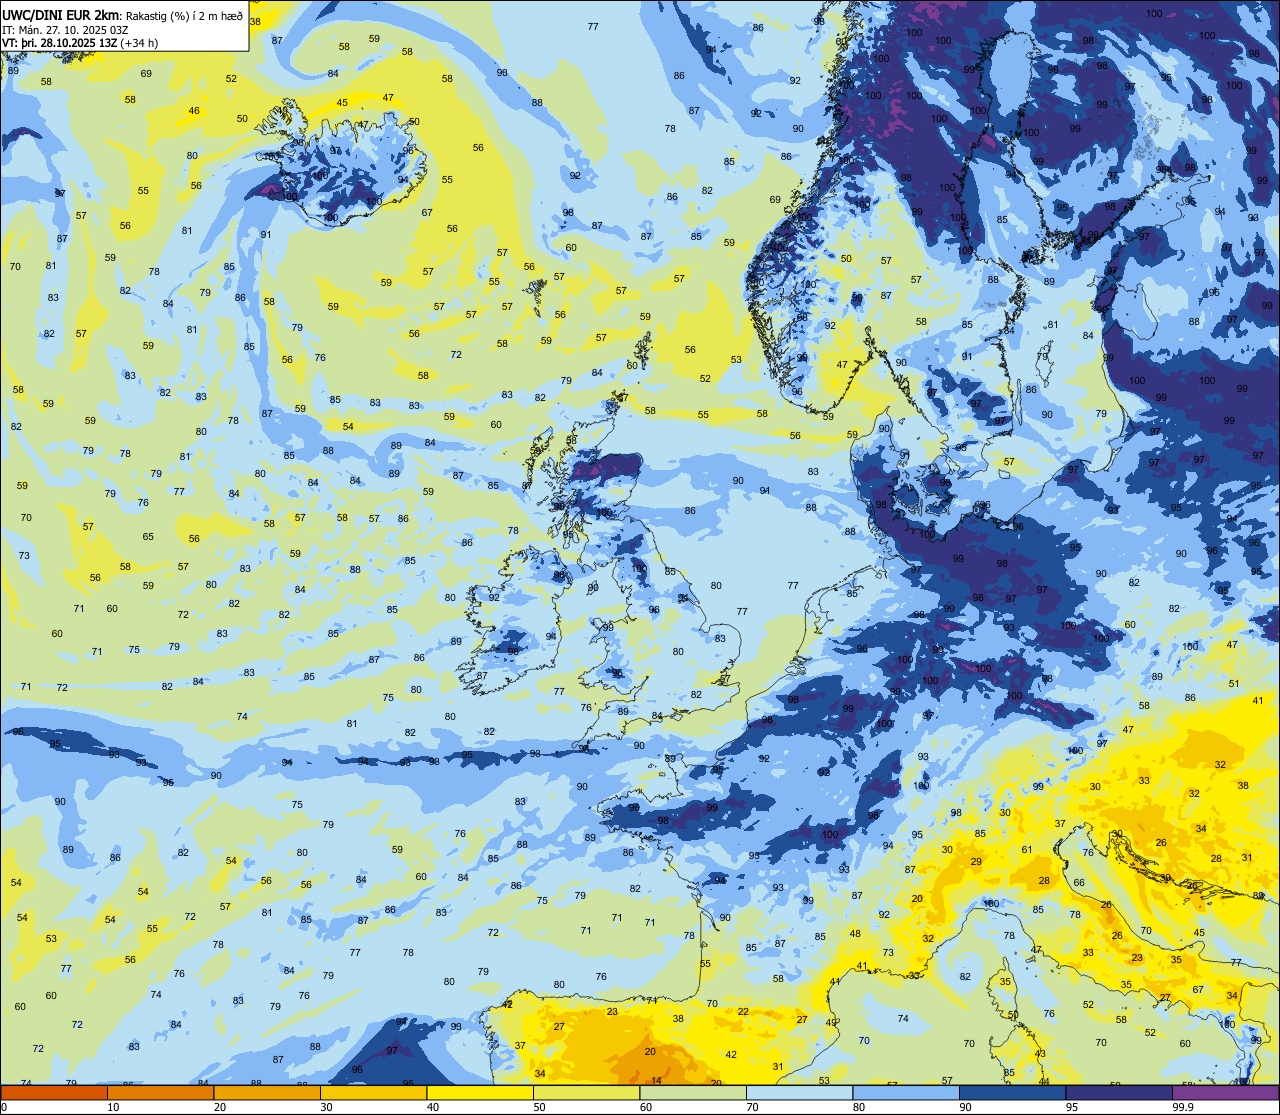Click the 'UWC/DINI EUR 2km' title text
Viewport: 1280px width, 1115px height.
click(61, 14)
